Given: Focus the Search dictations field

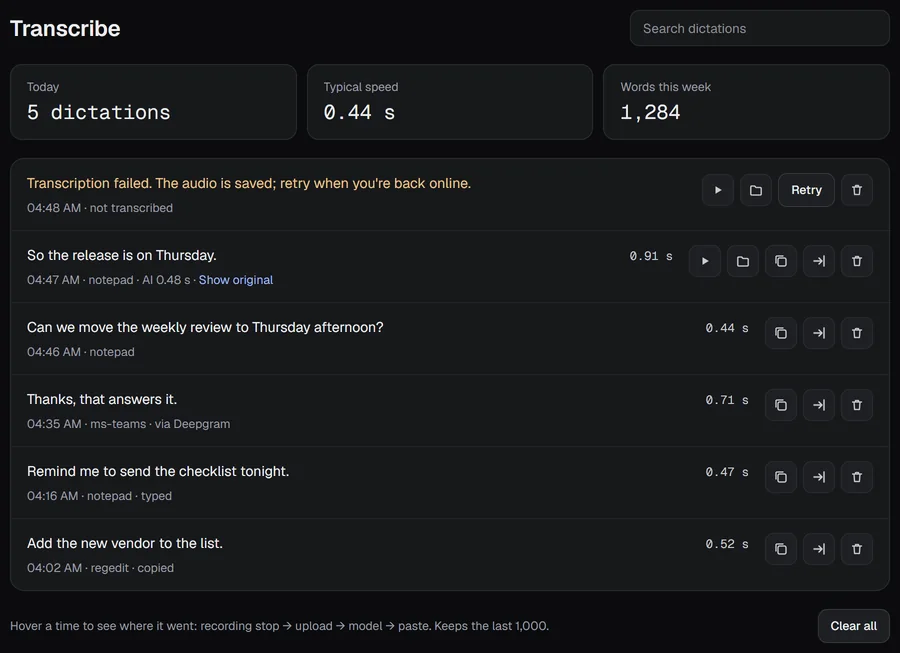Looking at the screenshot, I should click(759, 28).
